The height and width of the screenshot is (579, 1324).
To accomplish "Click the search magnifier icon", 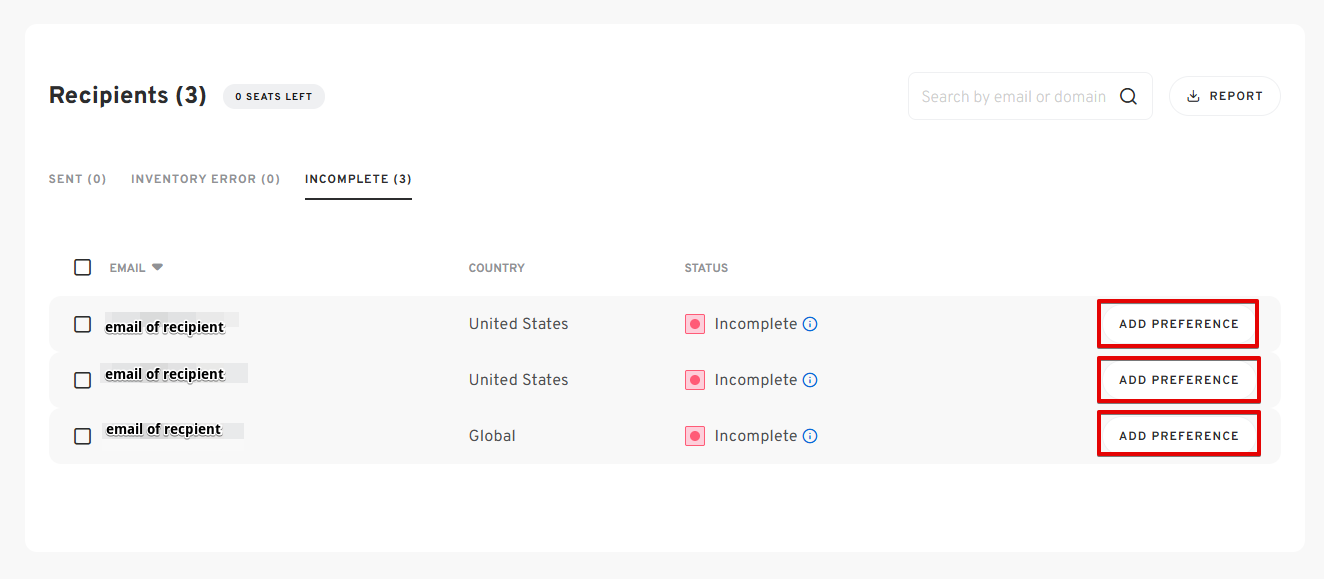I will click(1128, 97).
